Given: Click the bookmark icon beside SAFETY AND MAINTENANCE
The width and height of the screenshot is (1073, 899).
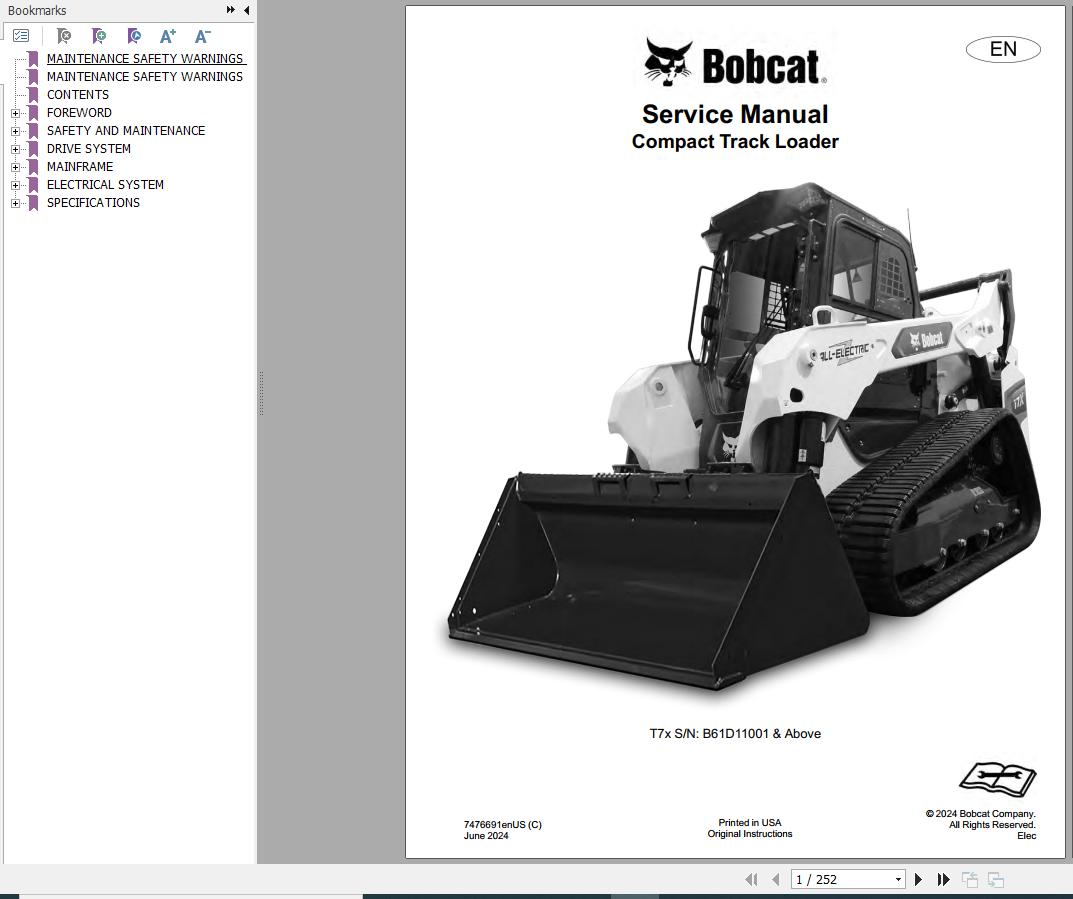Looking at the screenshot, I should pos(33,131).
